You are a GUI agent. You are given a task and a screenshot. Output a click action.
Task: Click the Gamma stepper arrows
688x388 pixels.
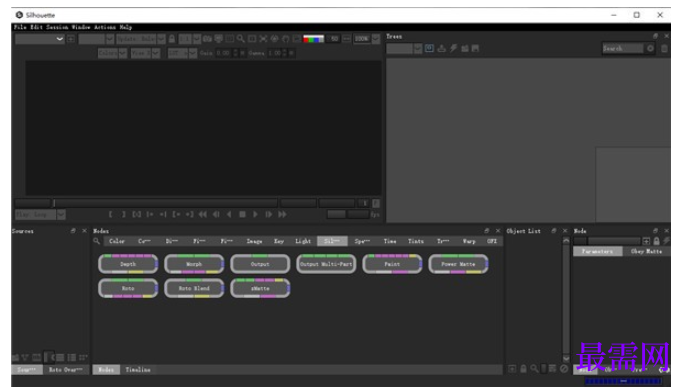click(285, 53)
